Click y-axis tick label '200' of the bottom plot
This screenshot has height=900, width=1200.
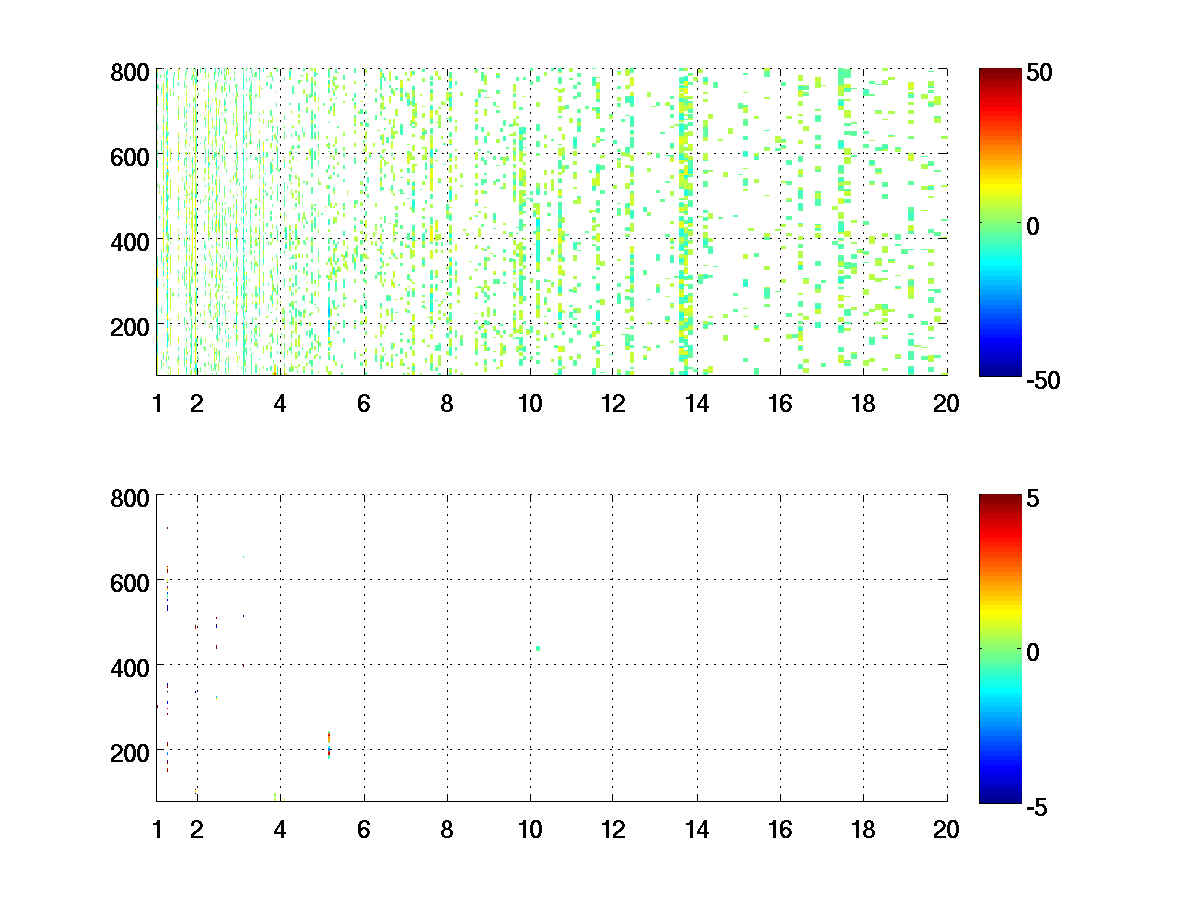tap(130, 750)
